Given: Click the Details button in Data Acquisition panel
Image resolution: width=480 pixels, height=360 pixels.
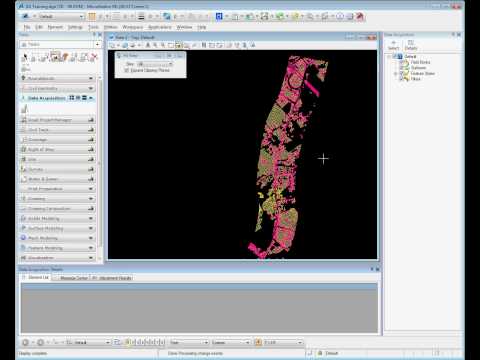Looking at the screenshot, I should point(411,45).
